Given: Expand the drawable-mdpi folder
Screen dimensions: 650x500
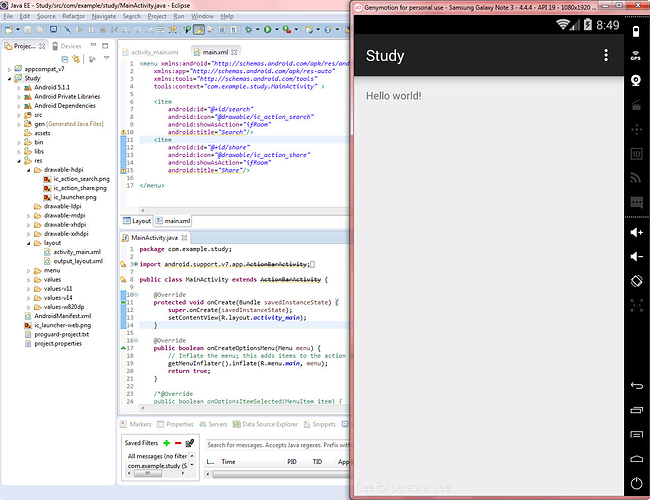Looking at the screenshot, I should (x=29, y=215).
